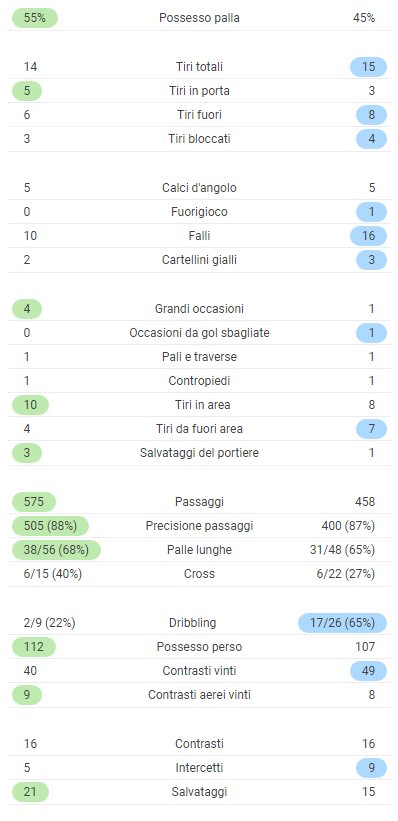The image size is (398, 821).
Task: Click Occasioni da gol sbagliate label
Action: coord(200,333)
